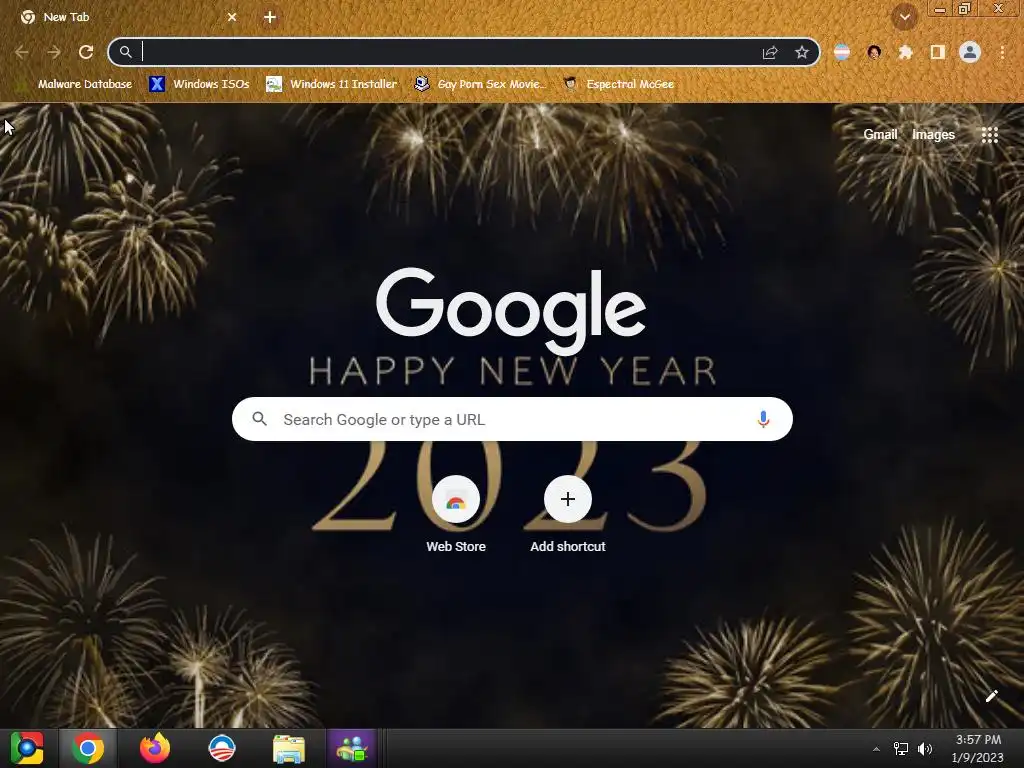The height and width of the screenshot is (768, 1024).
Task: Open the Start menu button on taskbar
Action: (27, 748)
